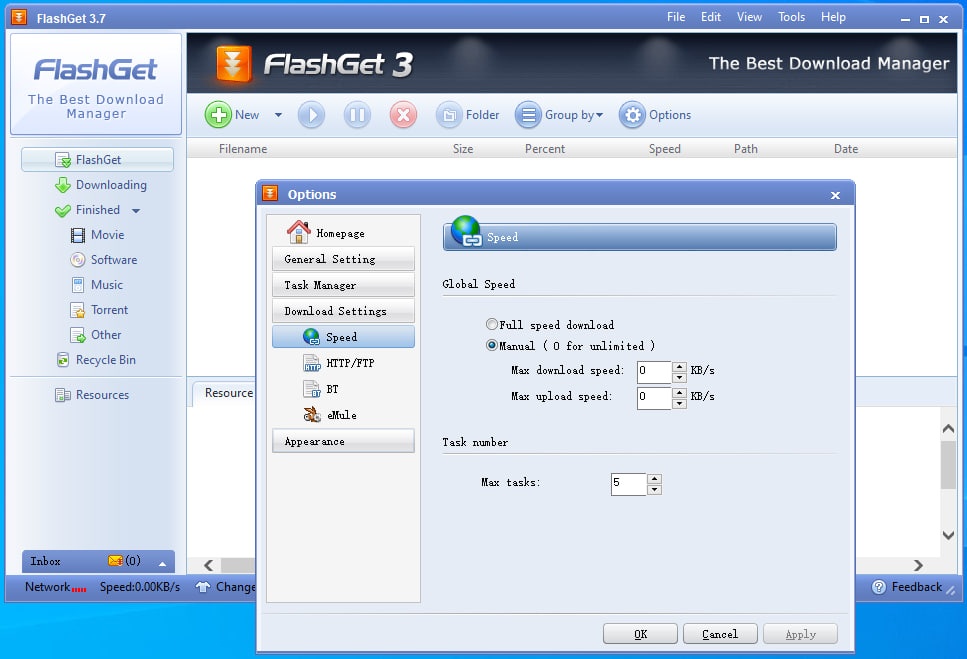Click the red Delete toolbar icon

[x=403, y=115]
